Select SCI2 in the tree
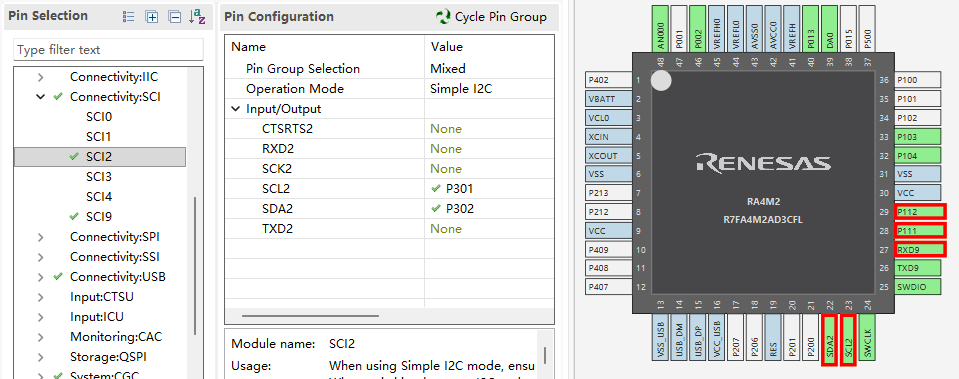Viewport: 959px width, 379px height. point(100,156)
